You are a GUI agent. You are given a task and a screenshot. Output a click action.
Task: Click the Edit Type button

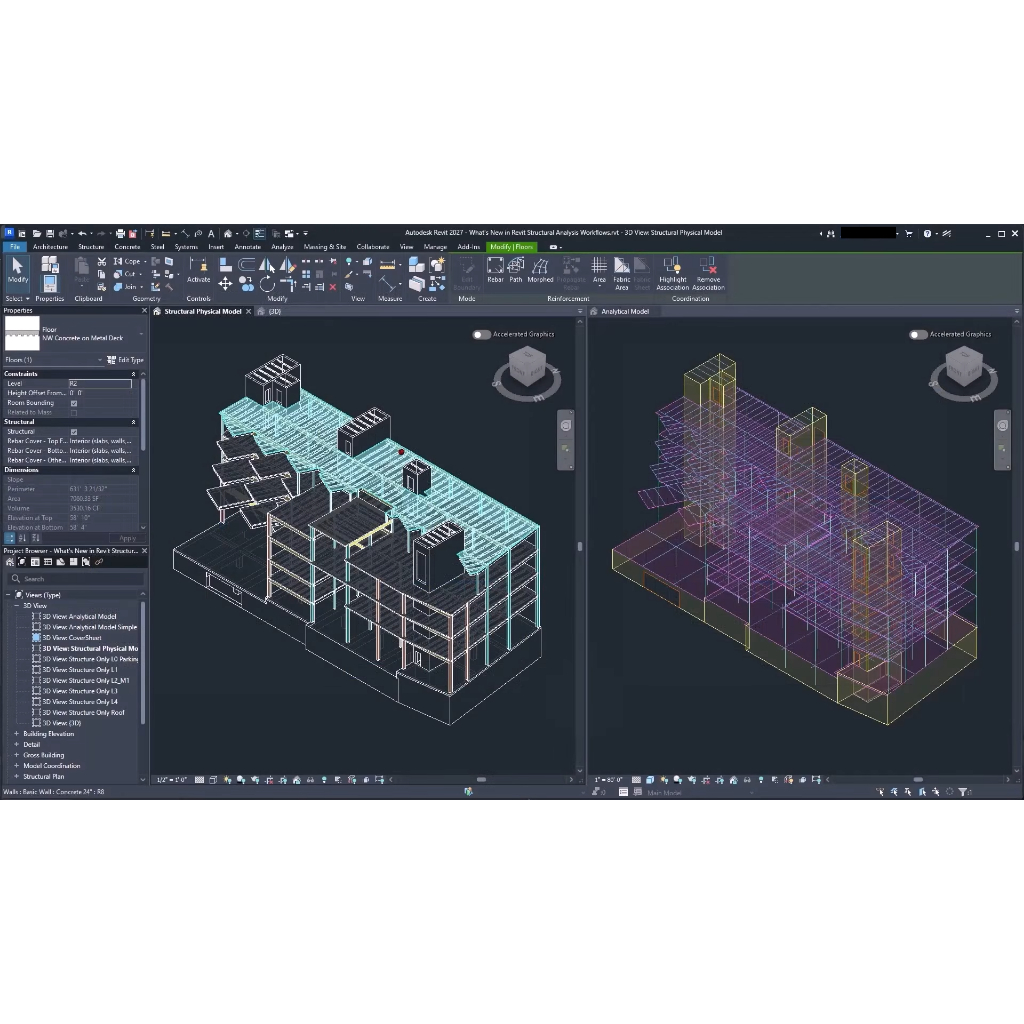pos(125,360)
